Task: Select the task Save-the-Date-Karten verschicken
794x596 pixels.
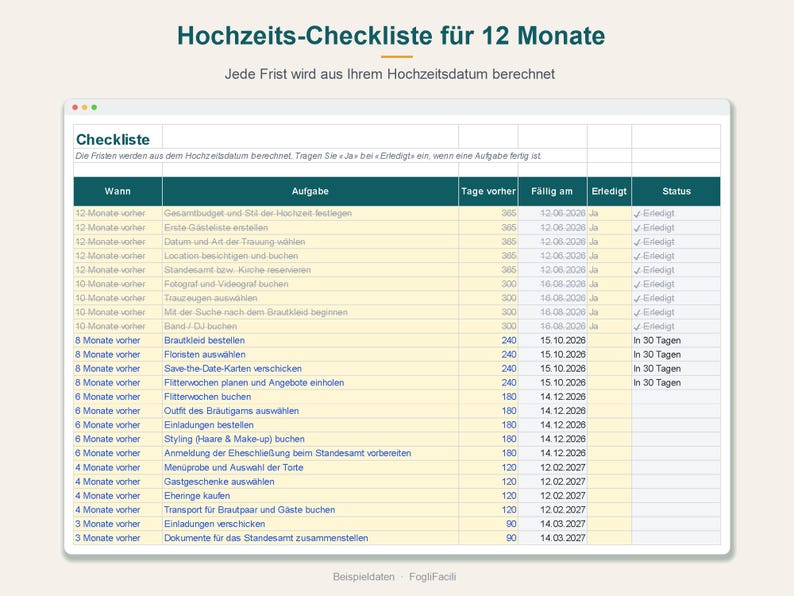Action: point(310,369)
